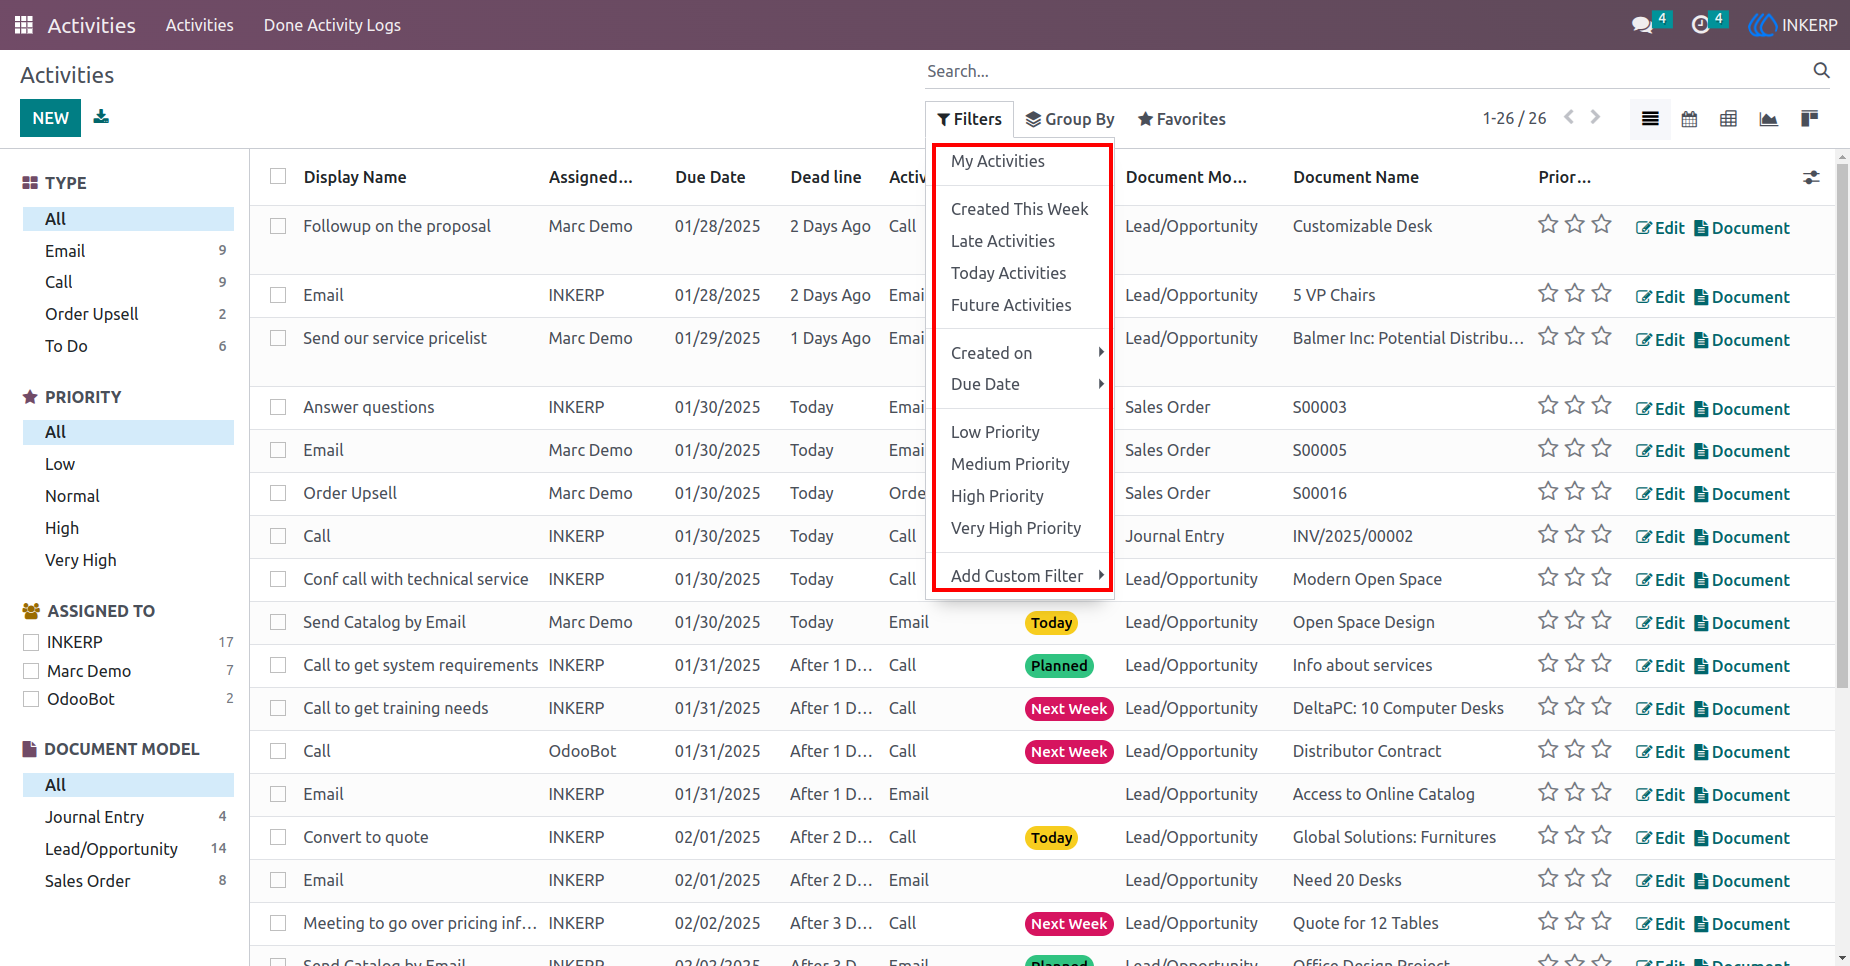Image resolution: width=1850 pixels, height=966 pixels.
Task: Check the Followup on the proposal row
Action: (x=278, y=226)
